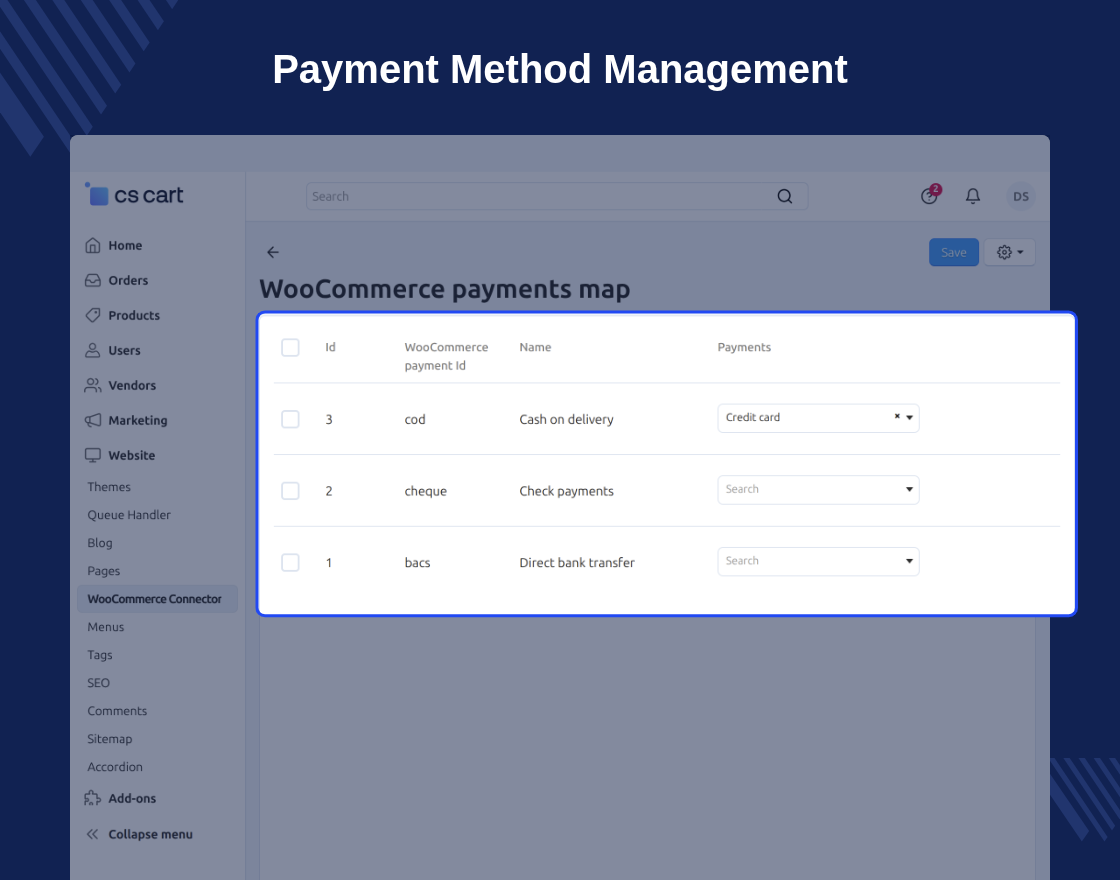Click the search magnifier icon
This screenshot has height=880, width=1120.
[784, 196]
